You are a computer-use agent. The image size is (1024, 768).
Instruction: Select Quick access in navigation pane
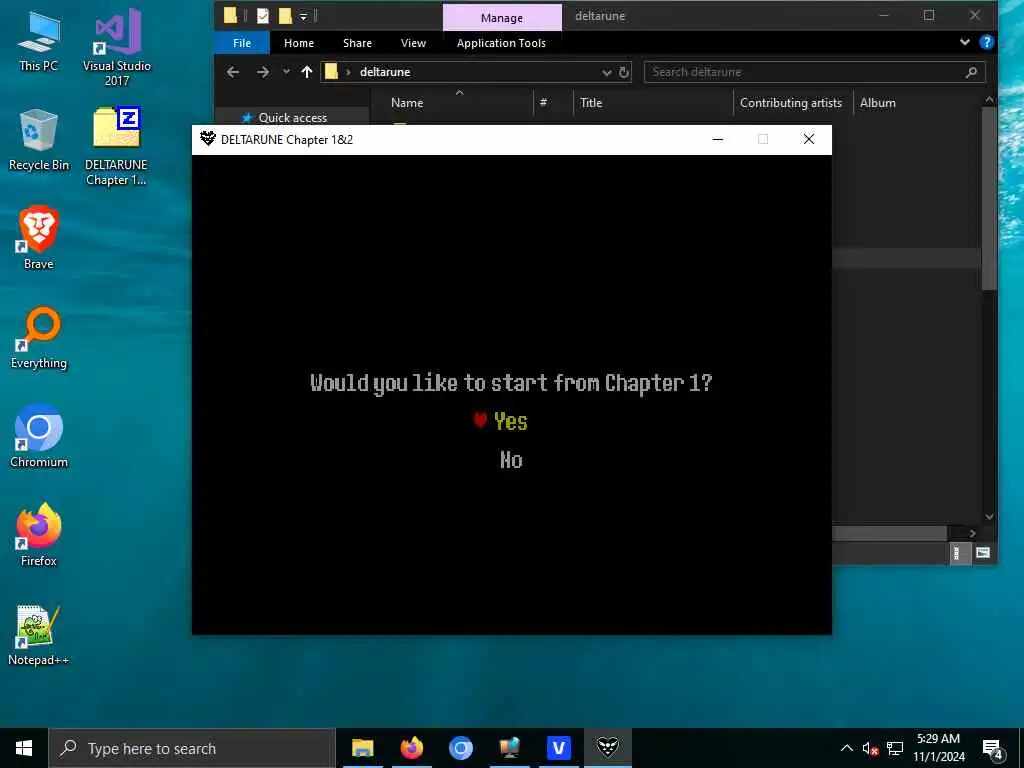click(x=293, y=118)
